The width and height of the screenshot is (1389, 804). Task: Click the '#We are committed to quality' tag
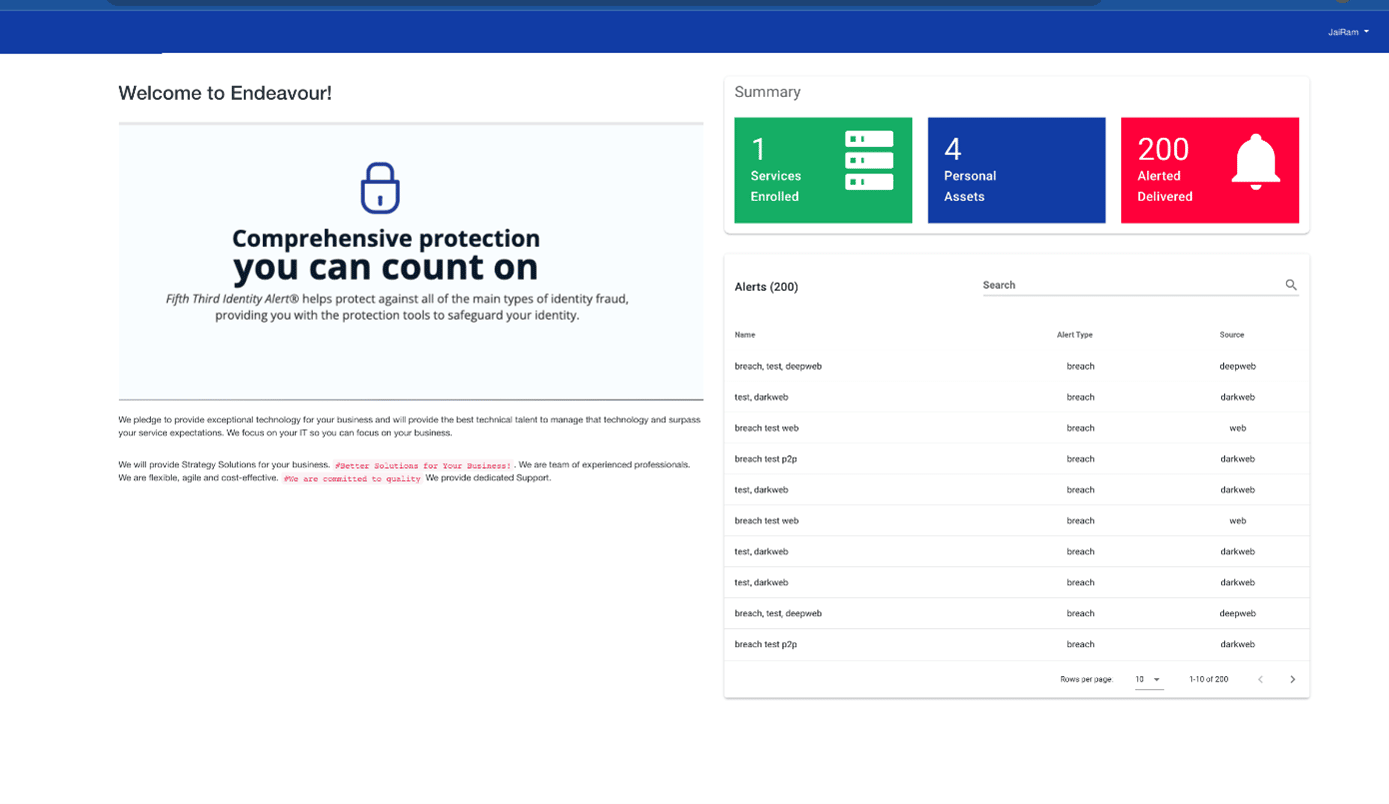pyautogui.click(x=352, y=479)
